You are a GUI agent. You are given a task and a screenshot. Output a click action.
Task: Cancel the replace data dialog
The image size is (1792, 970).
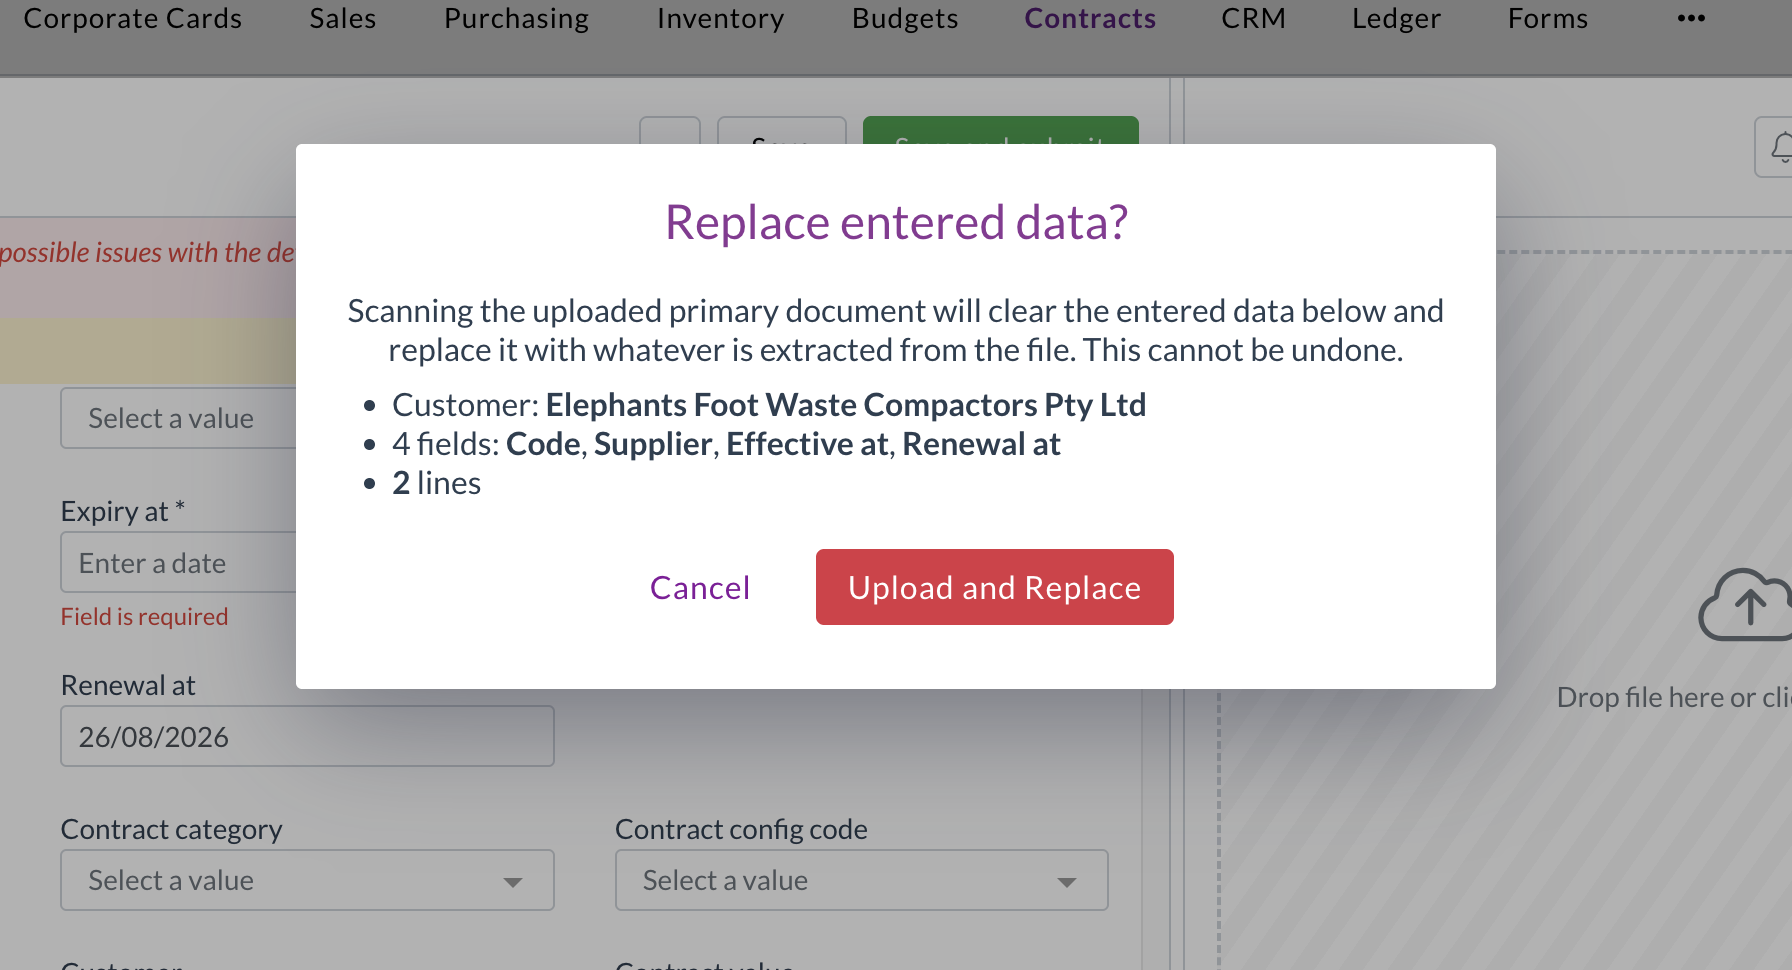tap(700, 587)
